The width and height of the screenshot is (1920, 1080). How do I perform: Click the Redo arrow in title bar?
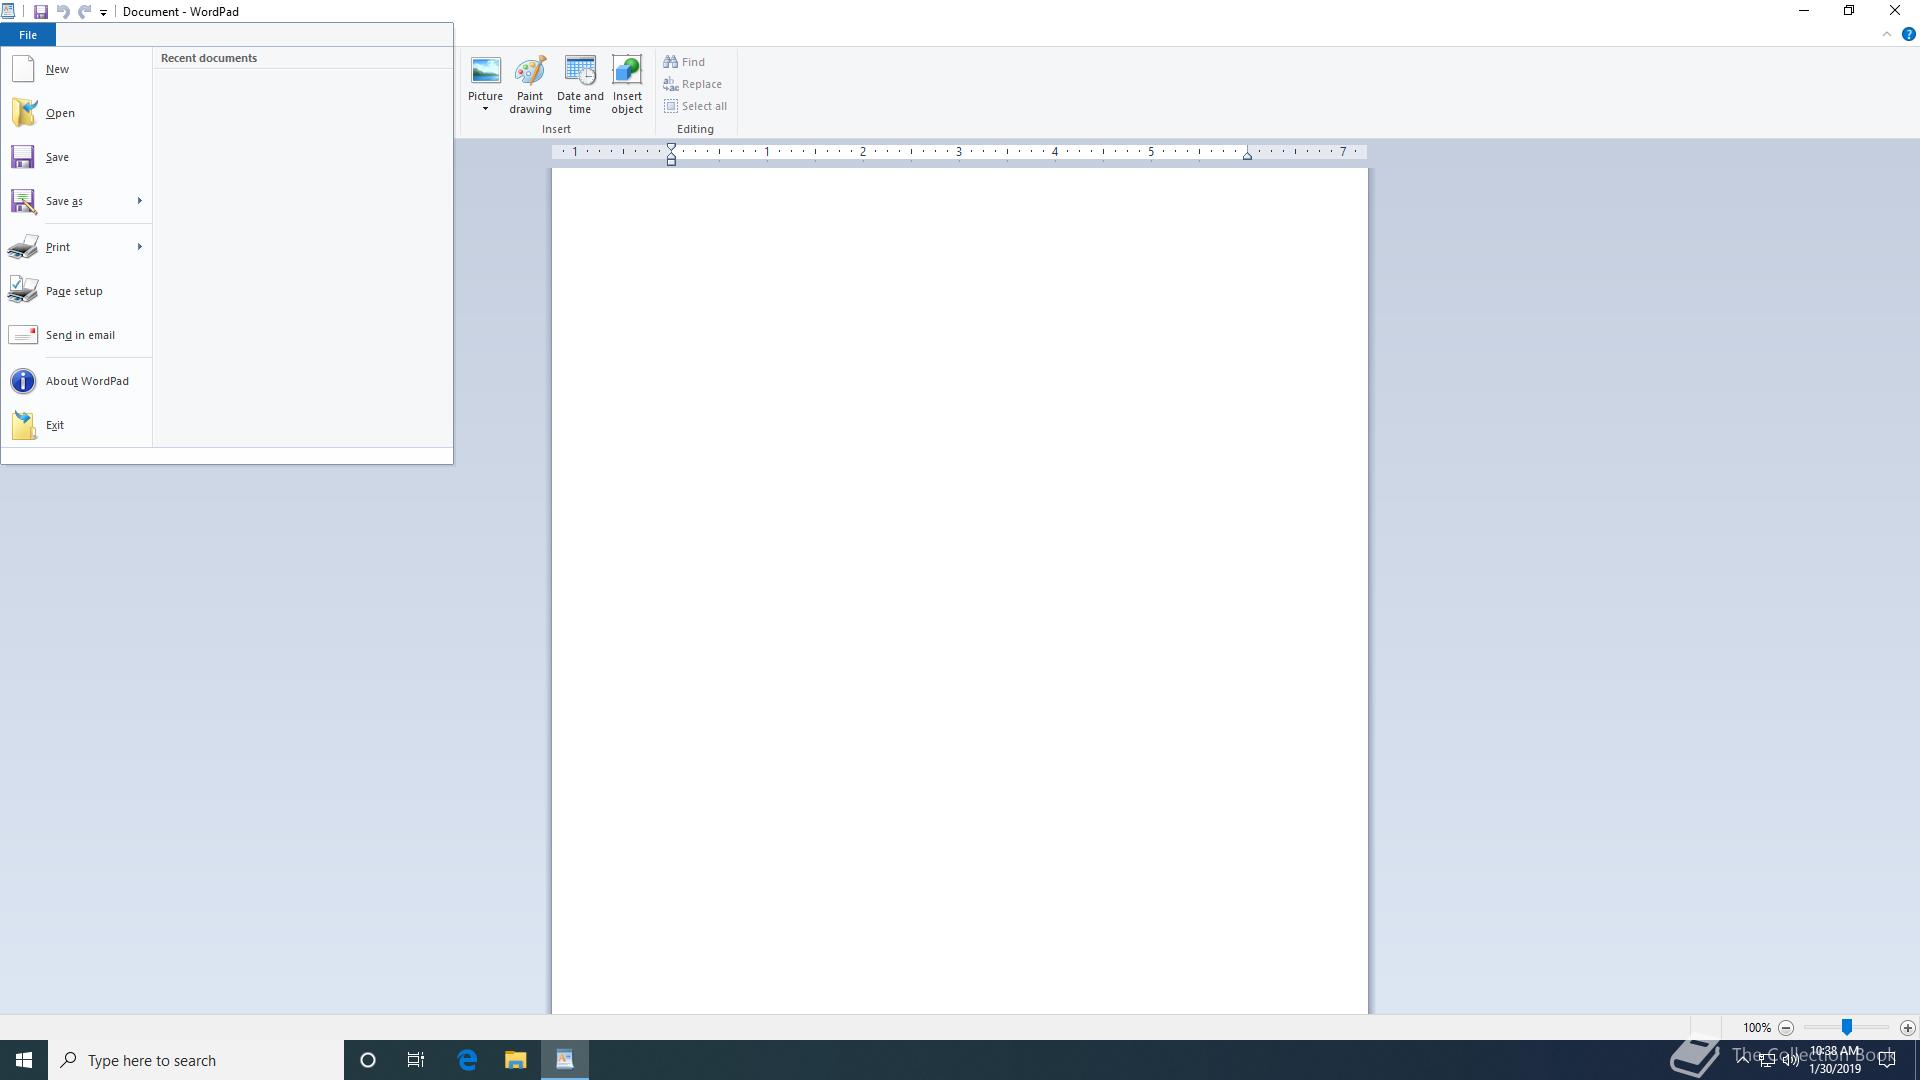click(85, 12)
